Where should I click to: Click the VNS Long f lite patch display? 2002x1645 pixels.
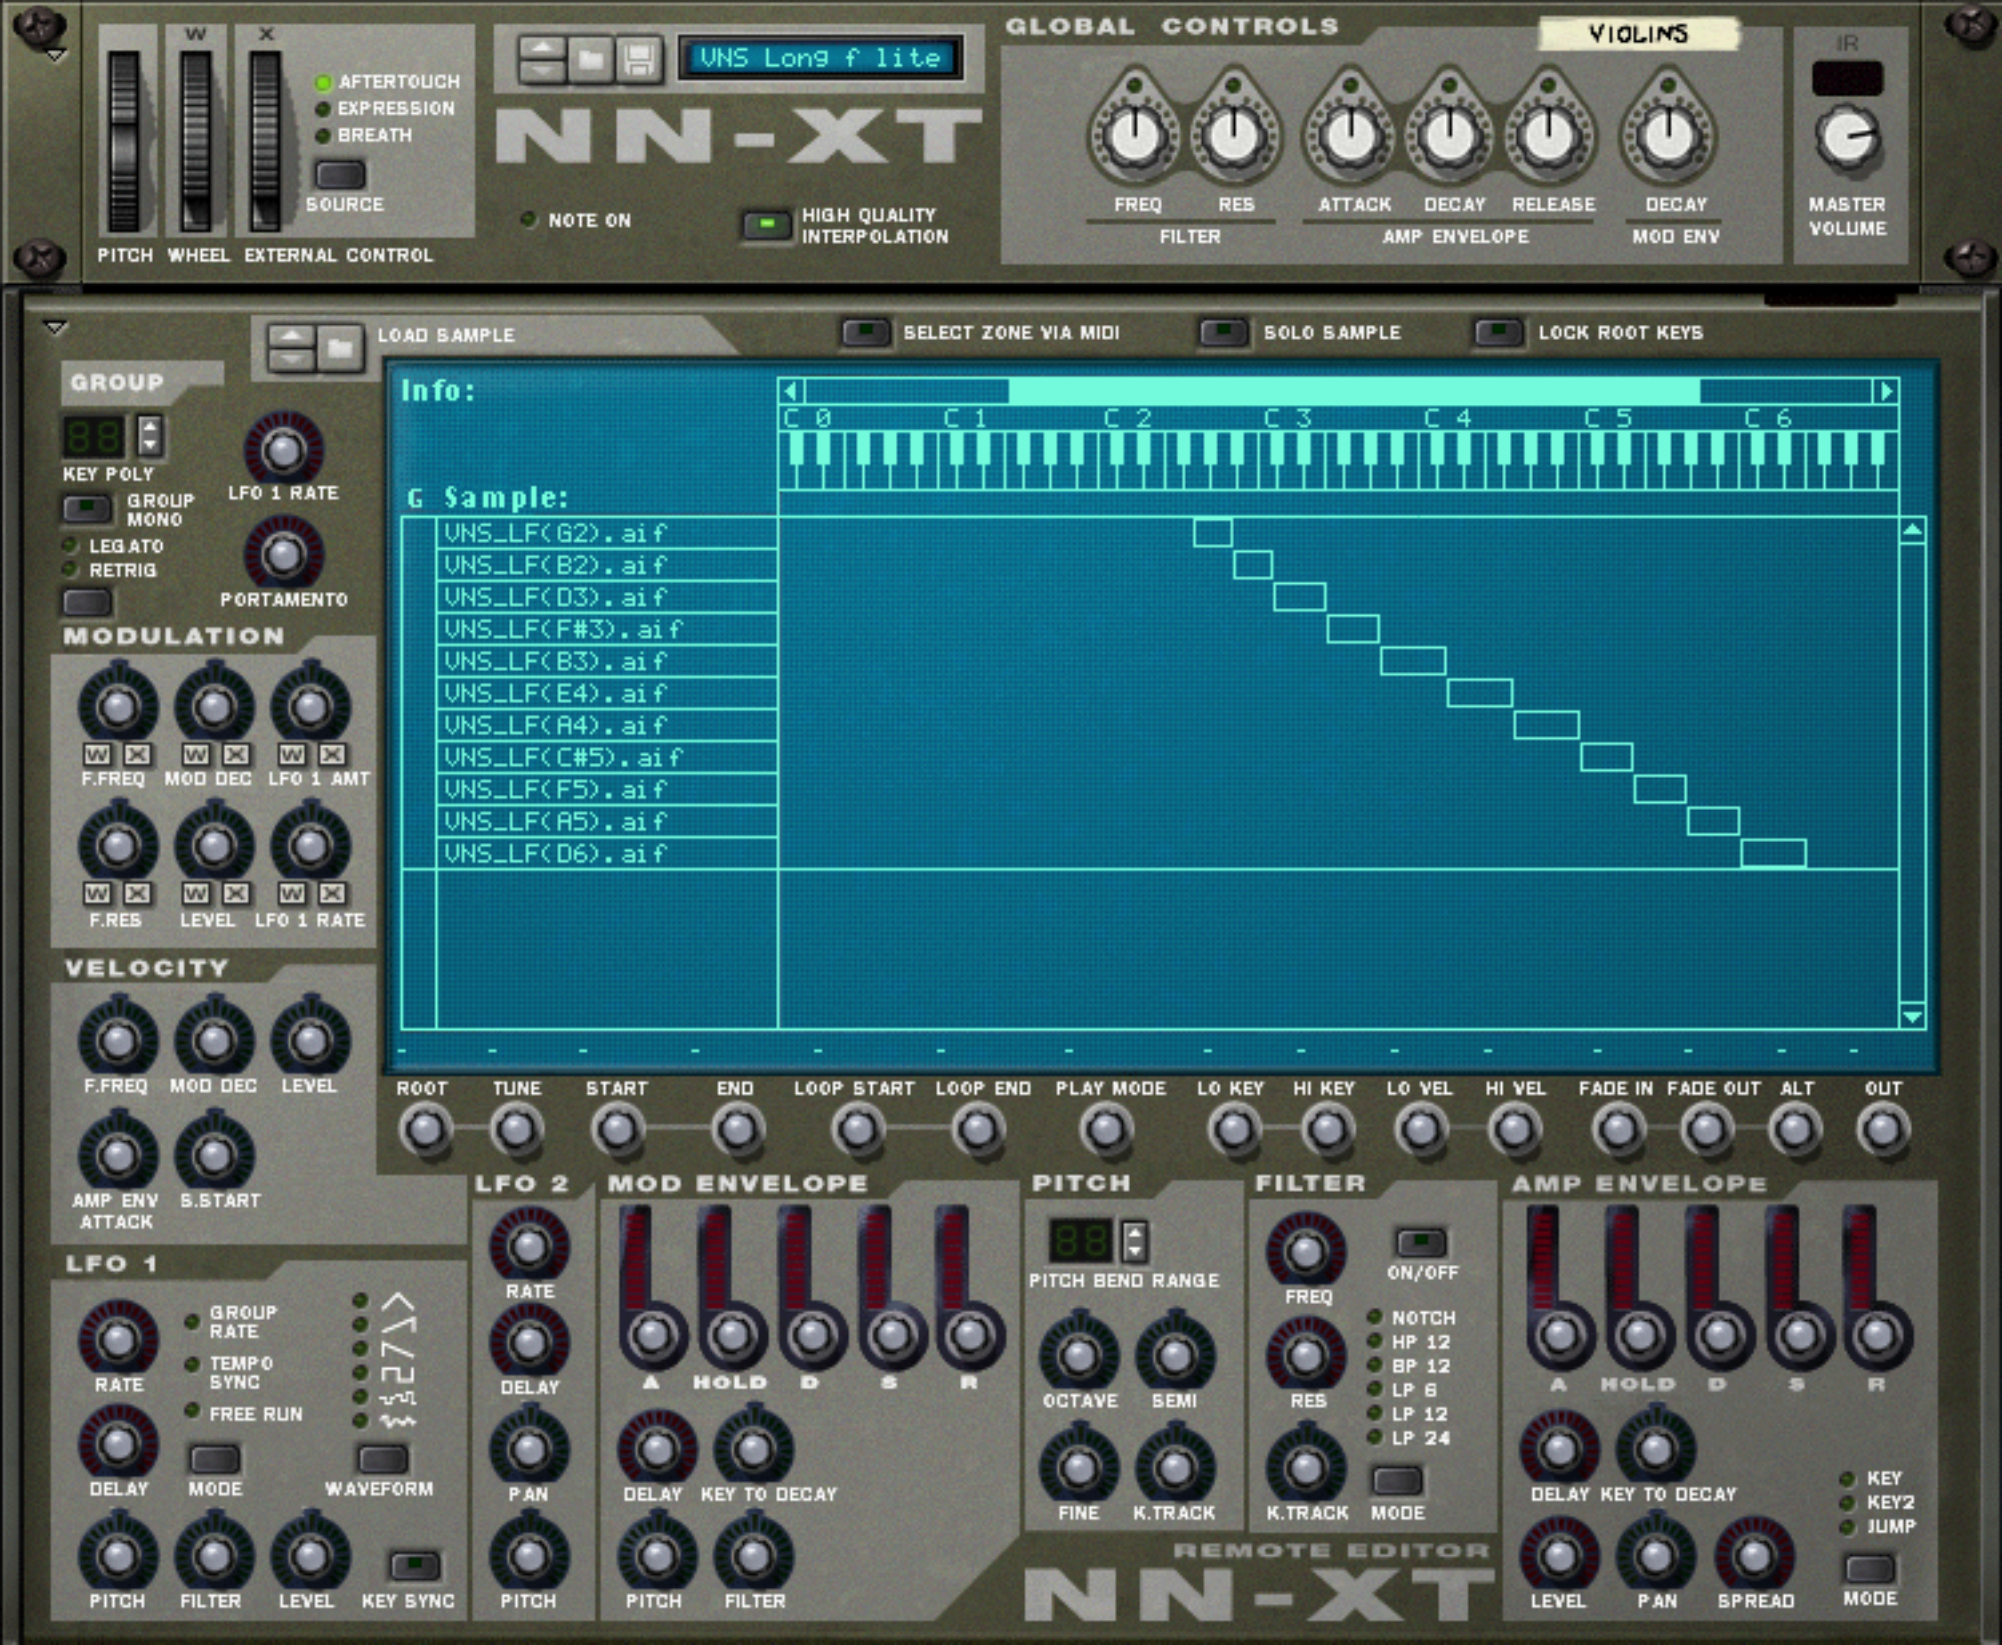pos(820,58)
